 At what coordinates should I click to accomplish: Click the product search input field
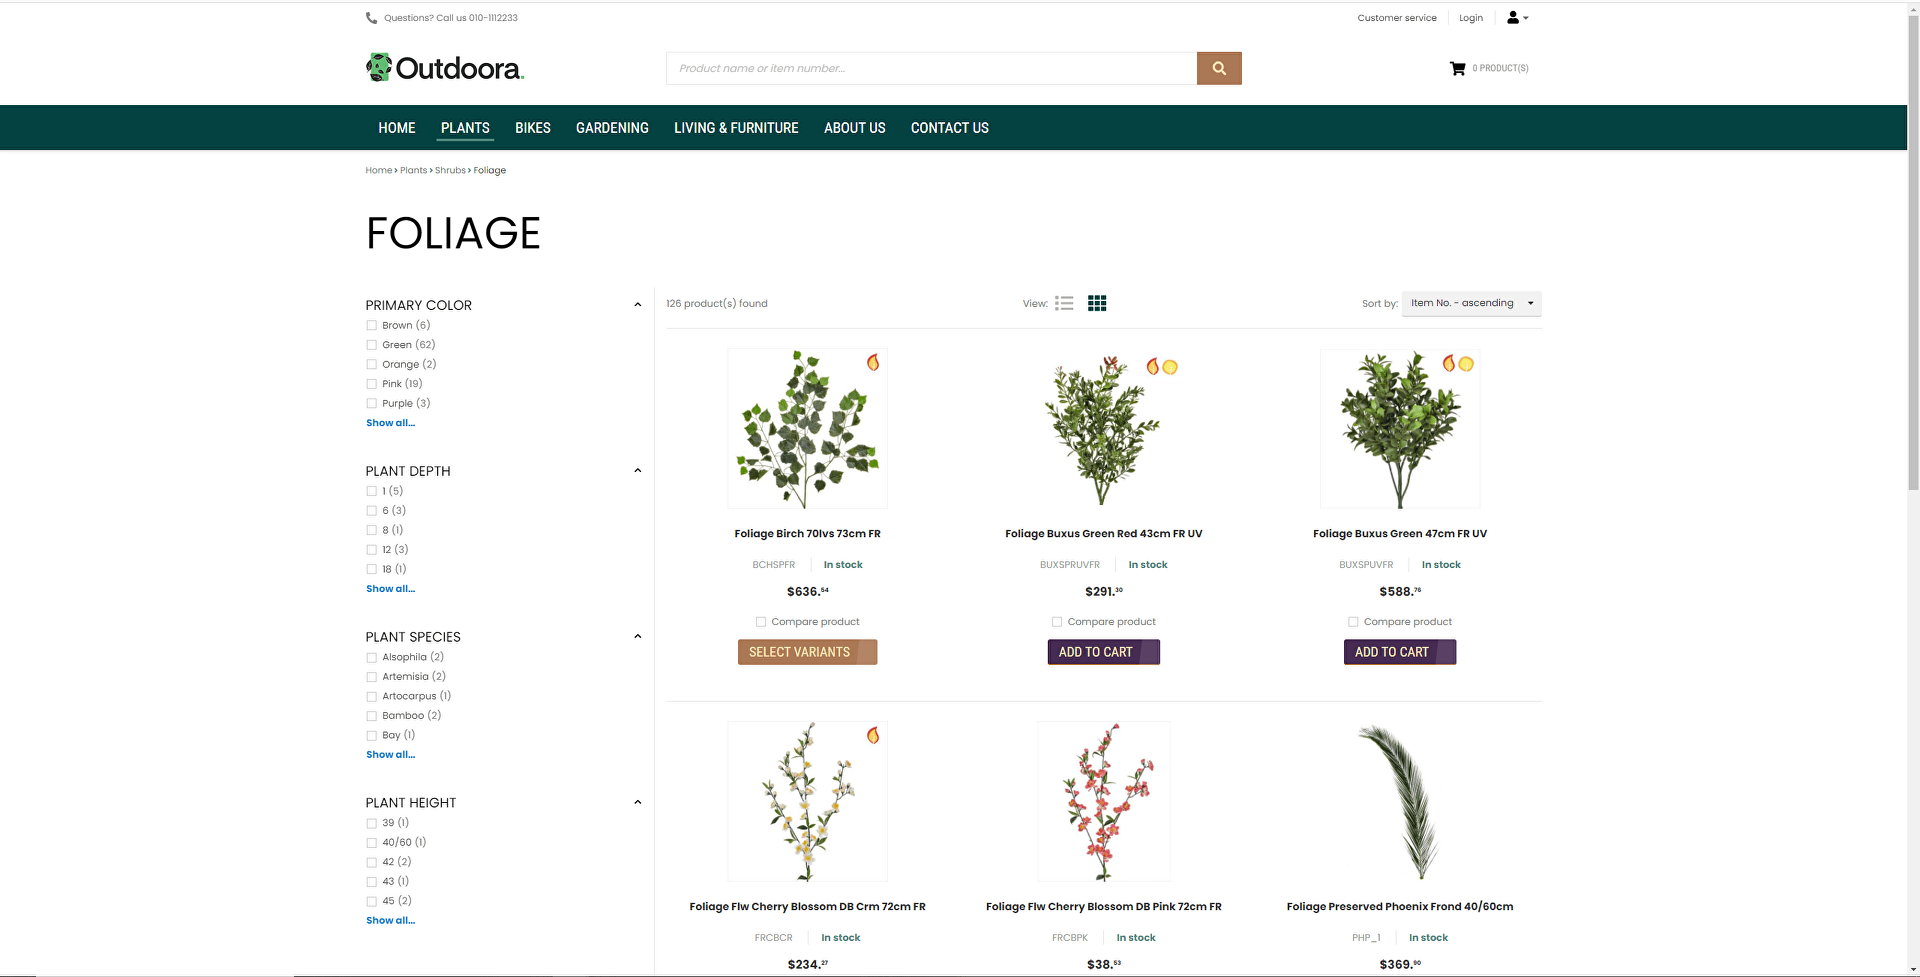pos(932,68)
